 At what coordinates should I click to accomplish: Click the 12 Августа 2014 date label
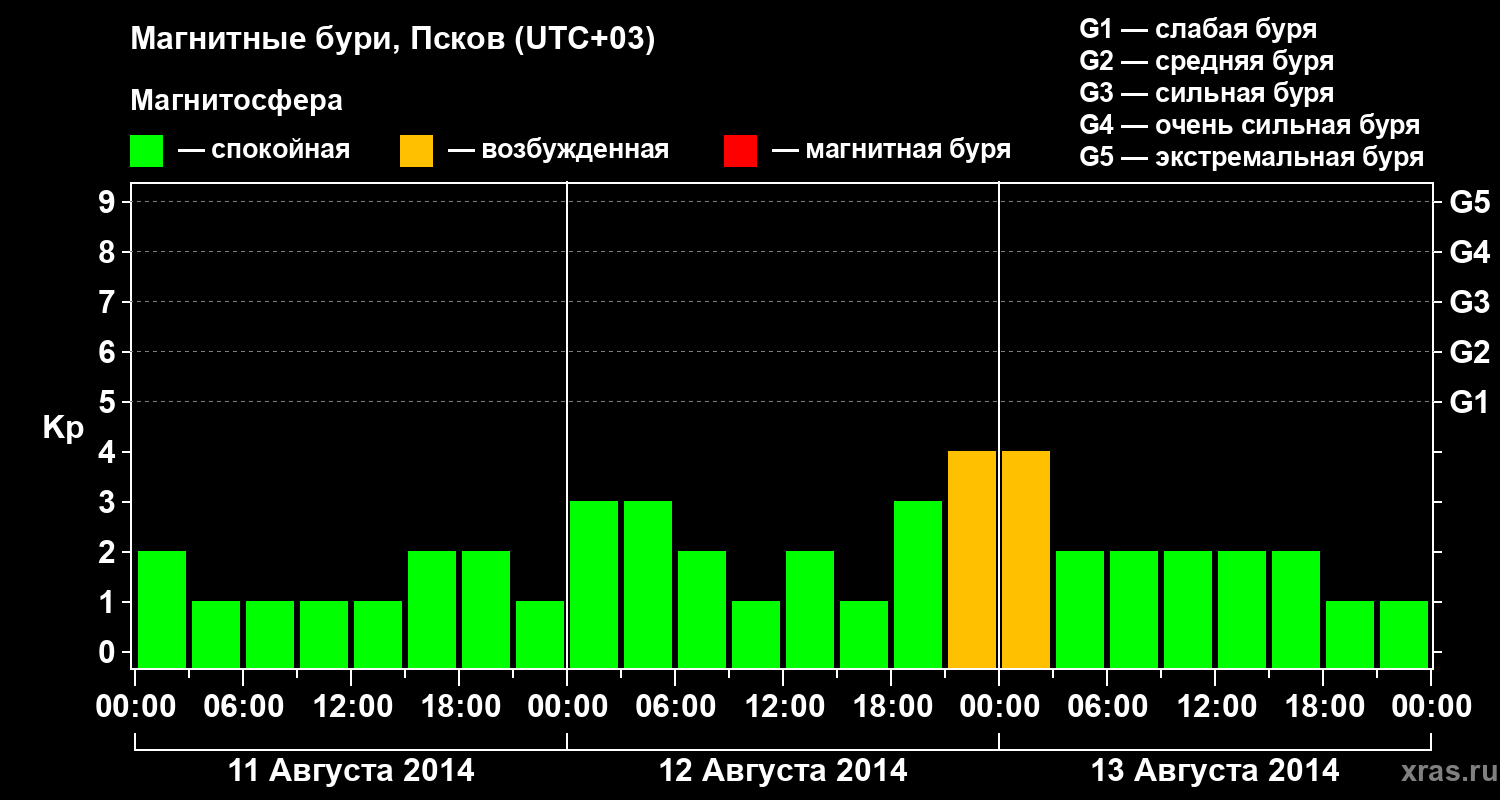tap(783, 771)
